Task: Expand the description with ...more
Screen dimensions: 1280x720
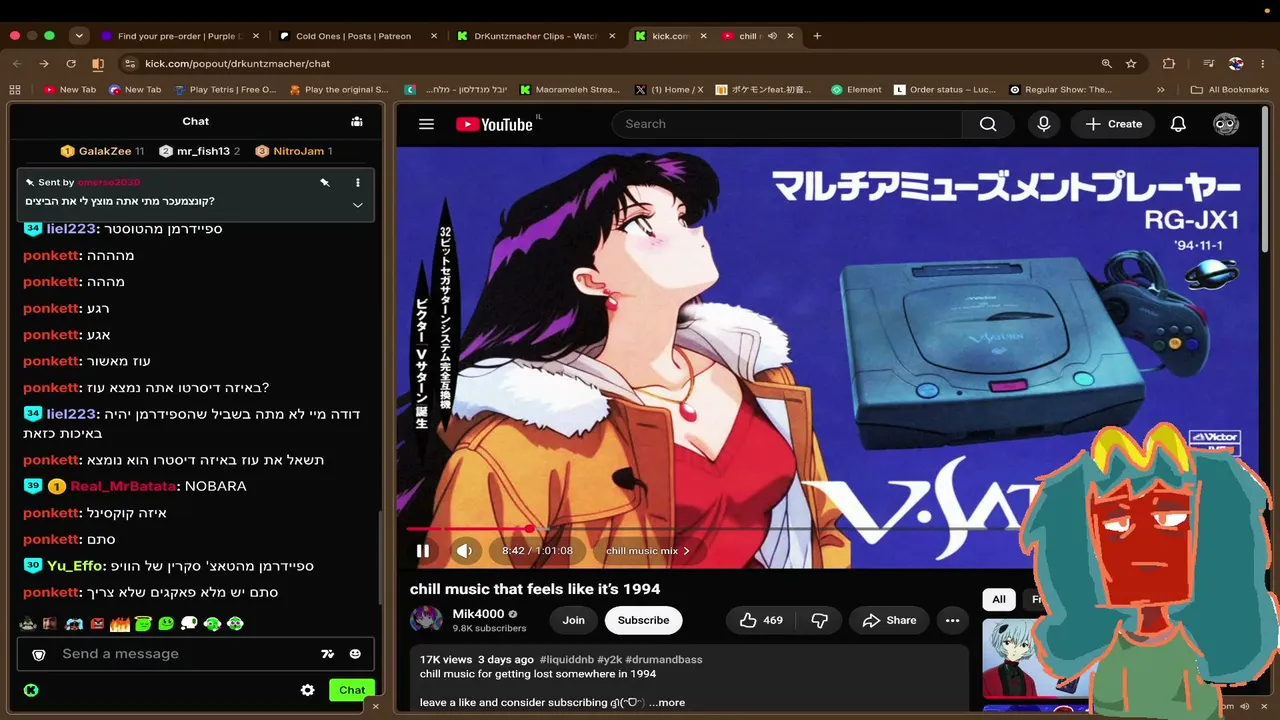Action: 666,702
